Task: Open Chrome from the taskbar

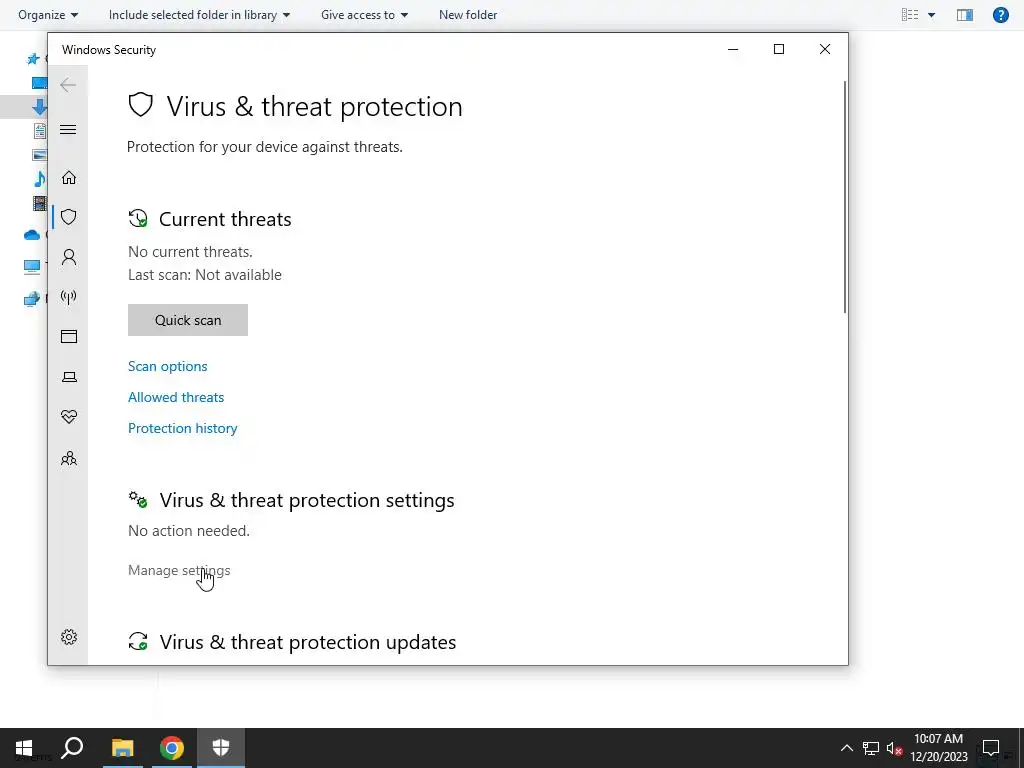Action: pyautogui.click(x=172, y=748)
